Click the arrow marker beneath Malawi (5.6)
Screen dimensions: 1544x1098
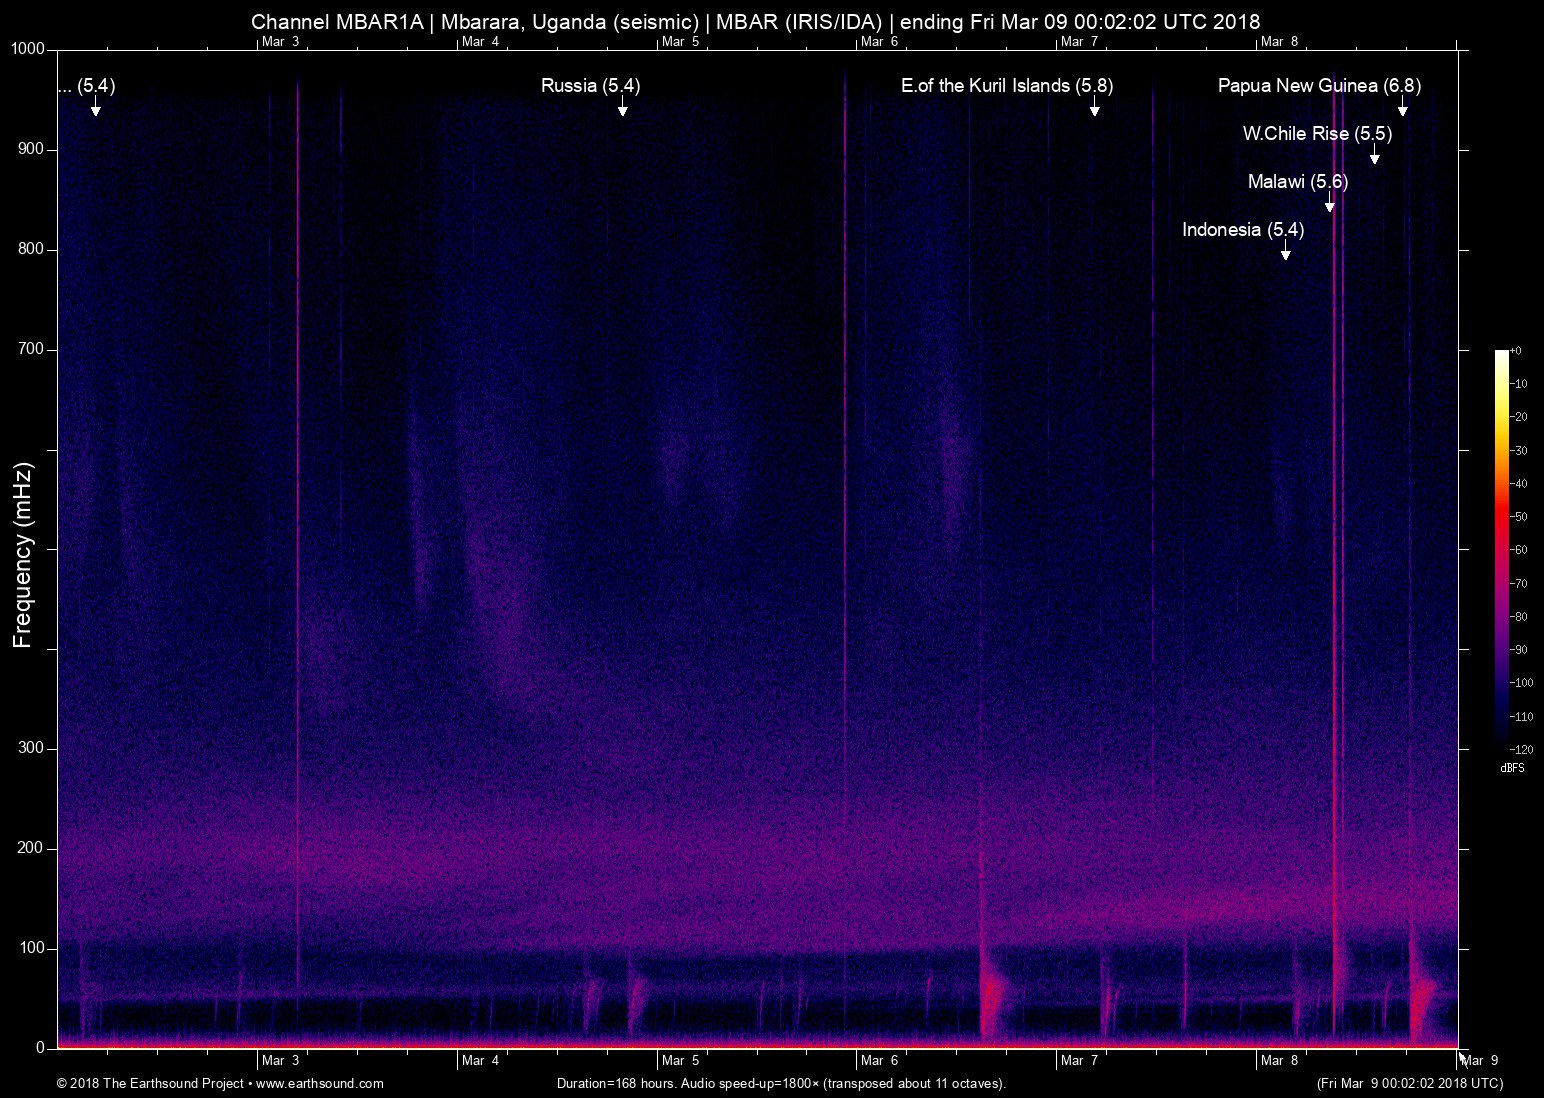1329,204
